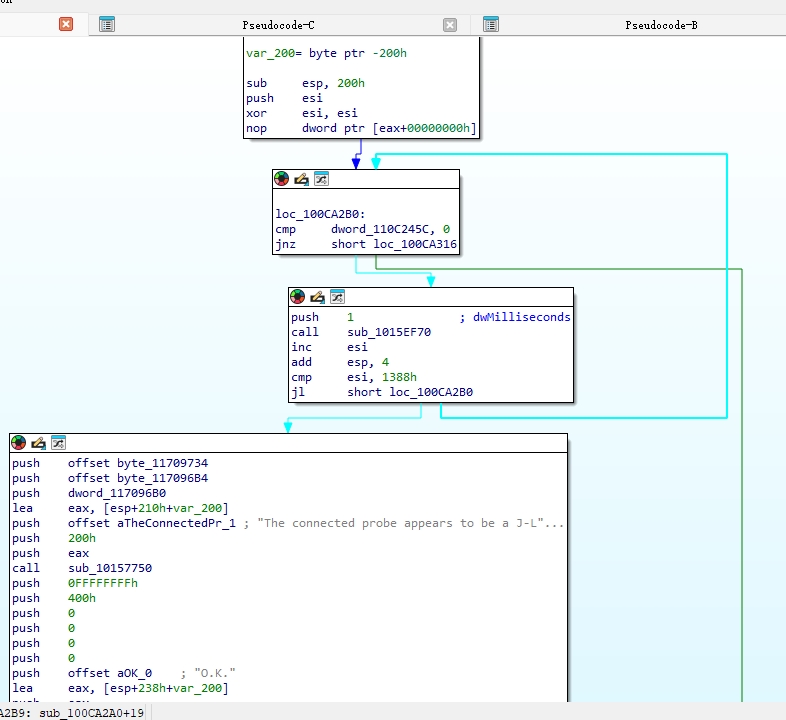Close the tab with the red X button
Image resolution: width=786 pixels, height=720 pixels.
click(66, 24)
